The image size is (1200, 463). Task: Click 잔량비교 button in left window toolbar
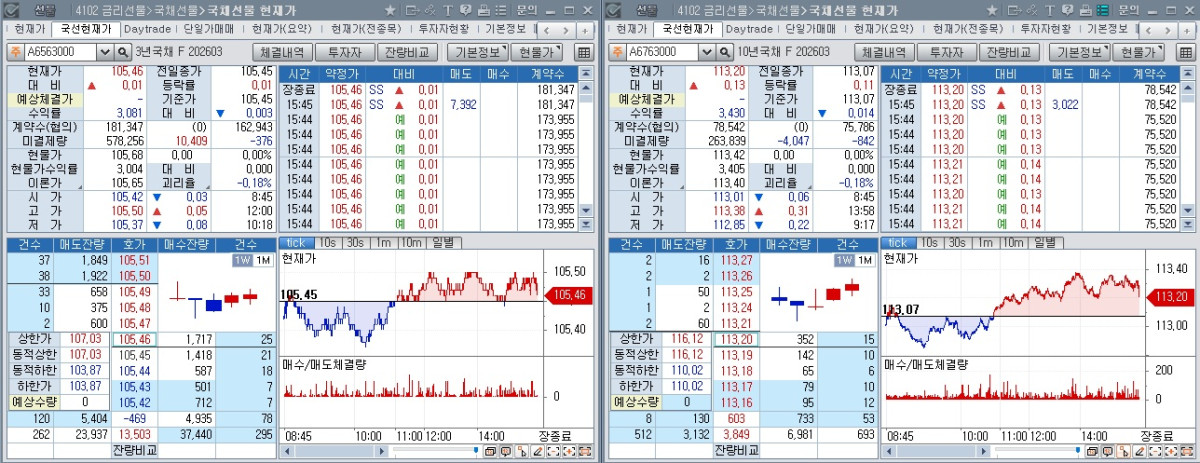click(407, 52)
